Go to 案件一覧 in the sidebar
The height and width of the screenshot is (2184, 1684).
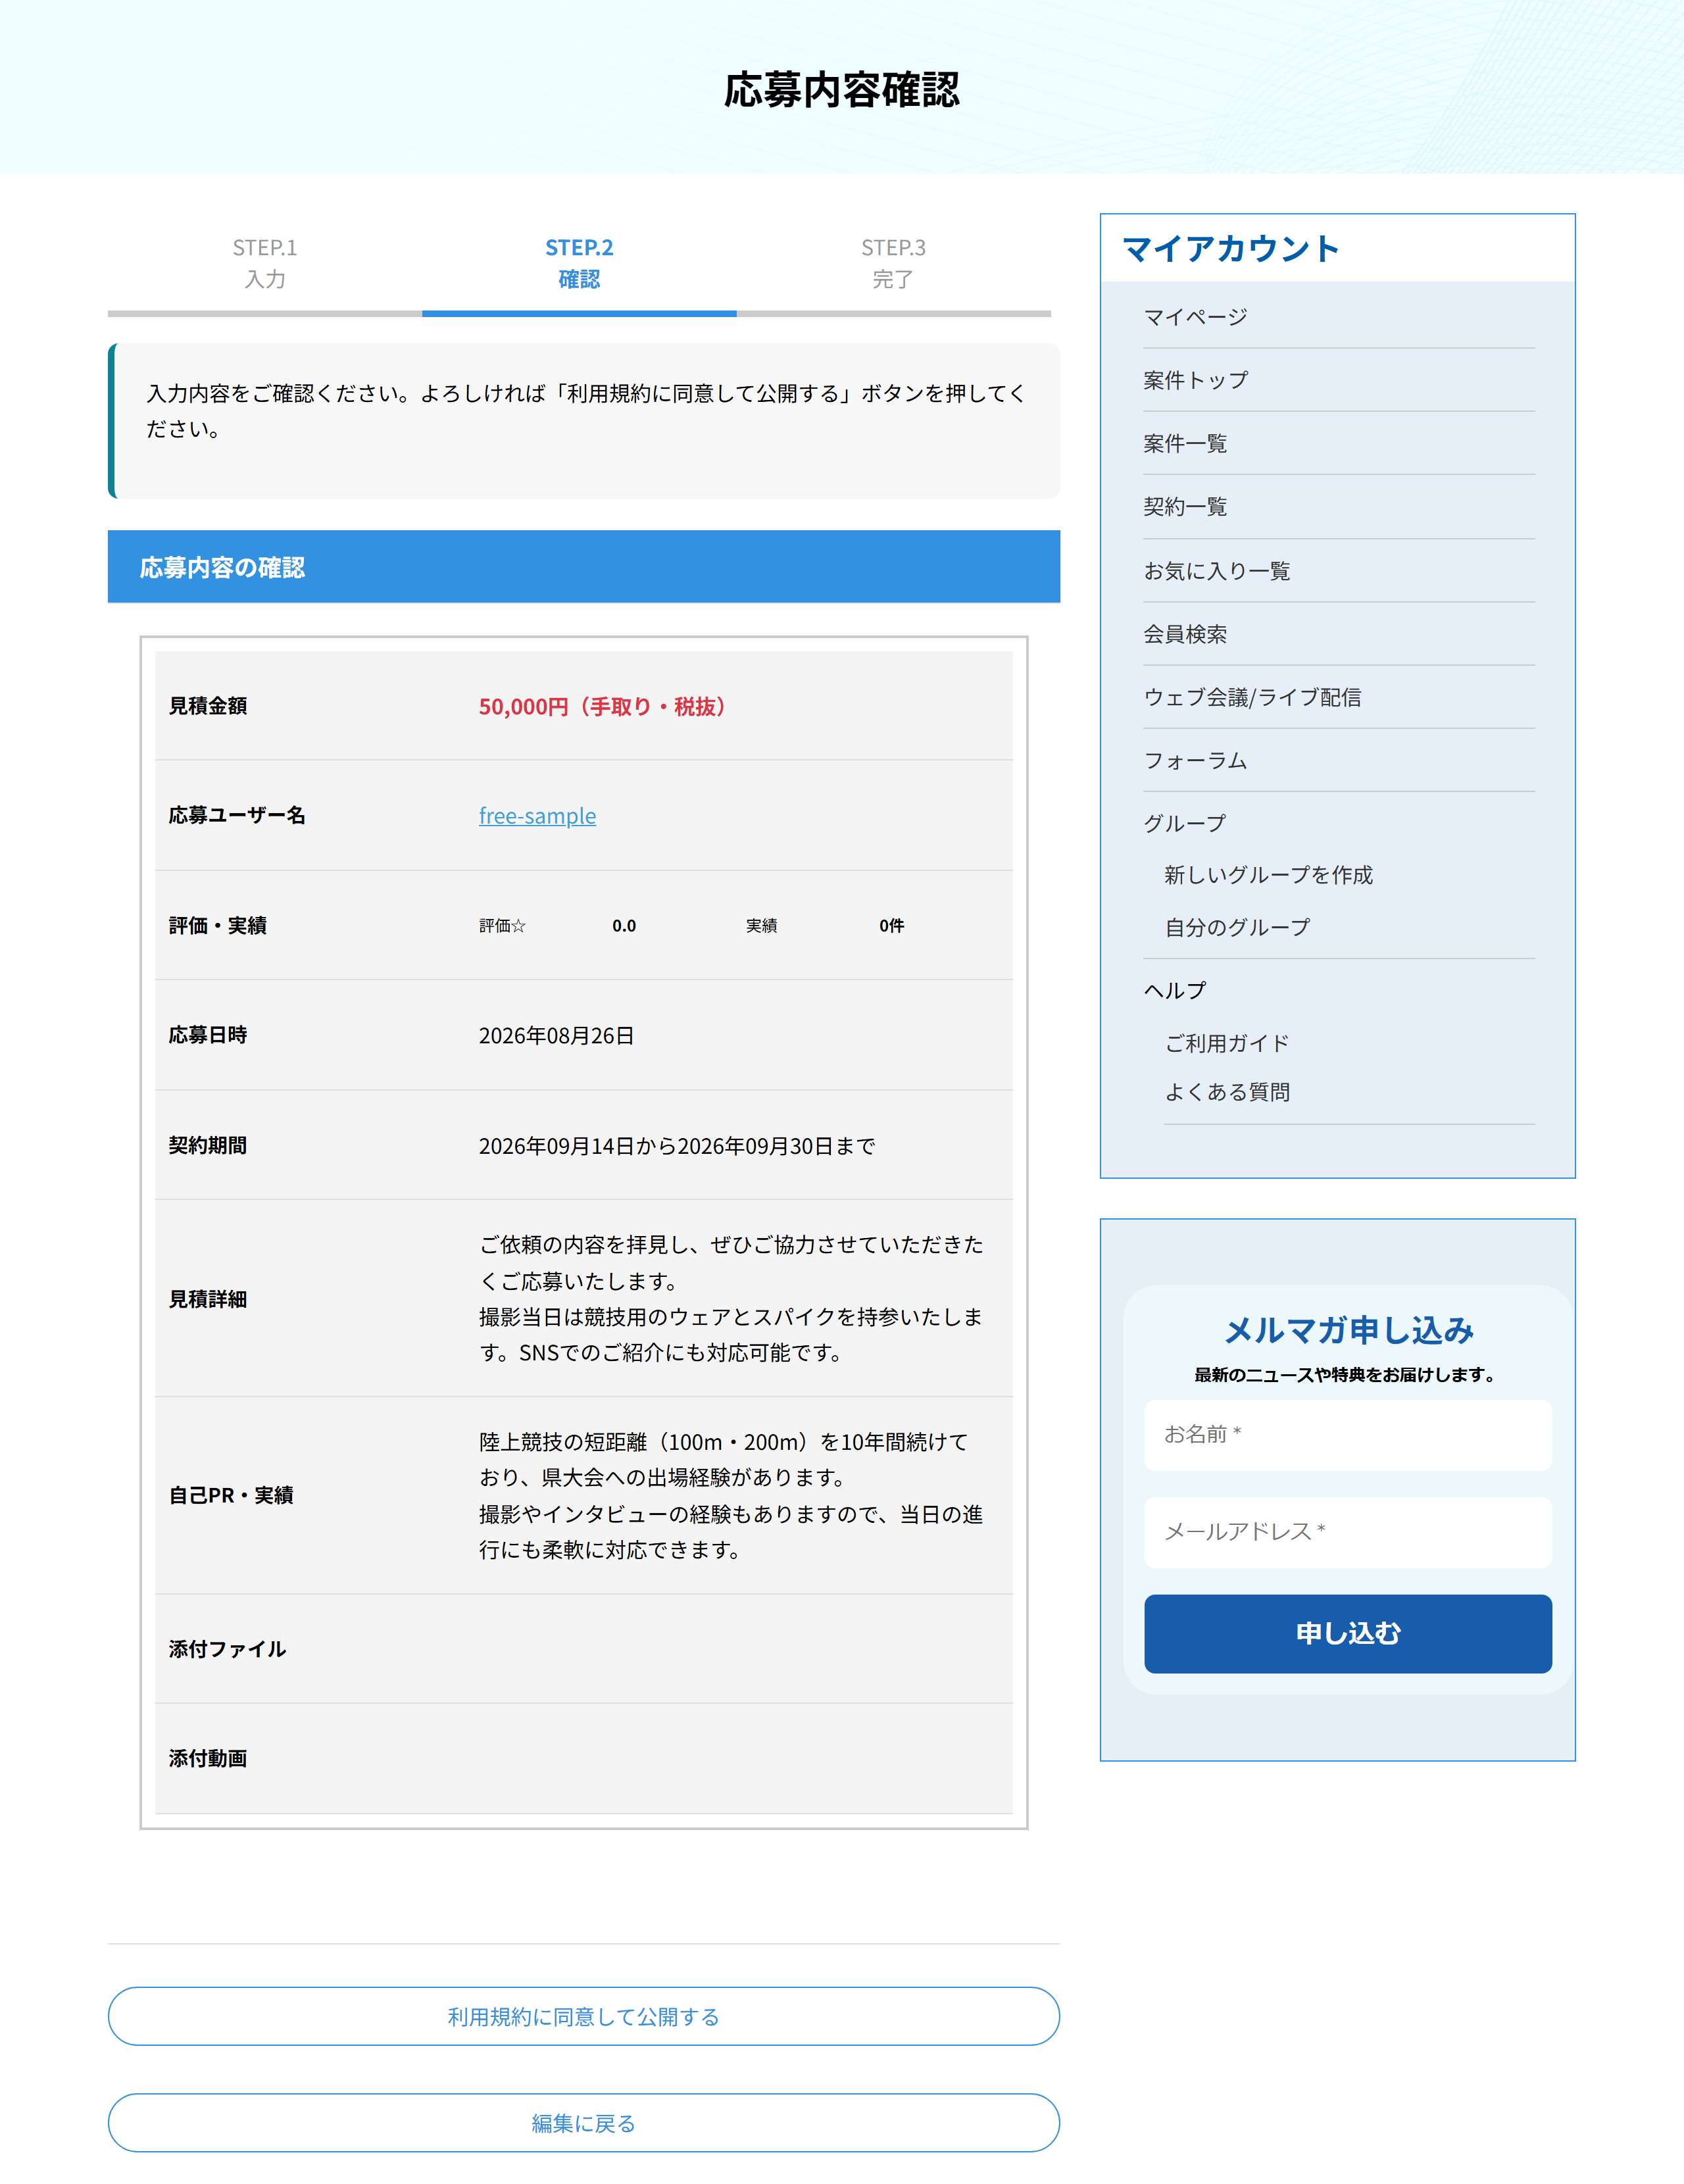click(1185, 443)
